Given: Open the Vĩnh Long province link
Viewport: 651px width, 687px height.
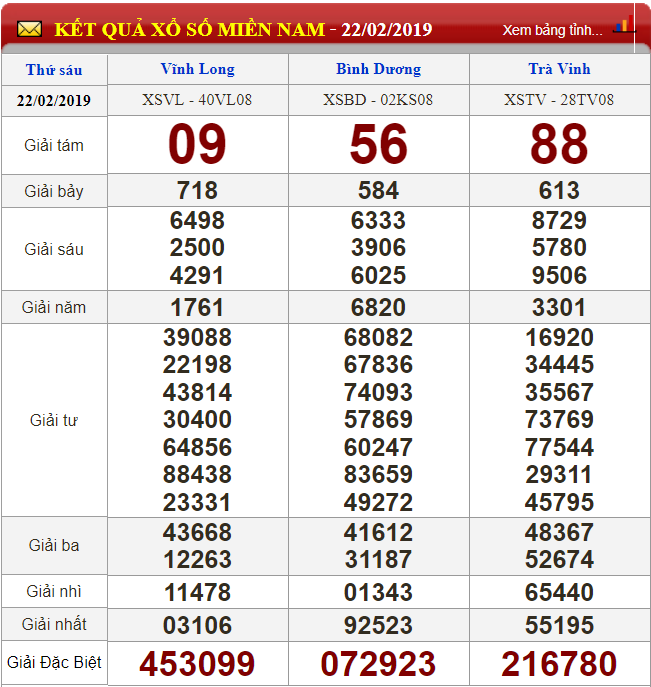Looking at the screenshot, I should 198,69.
